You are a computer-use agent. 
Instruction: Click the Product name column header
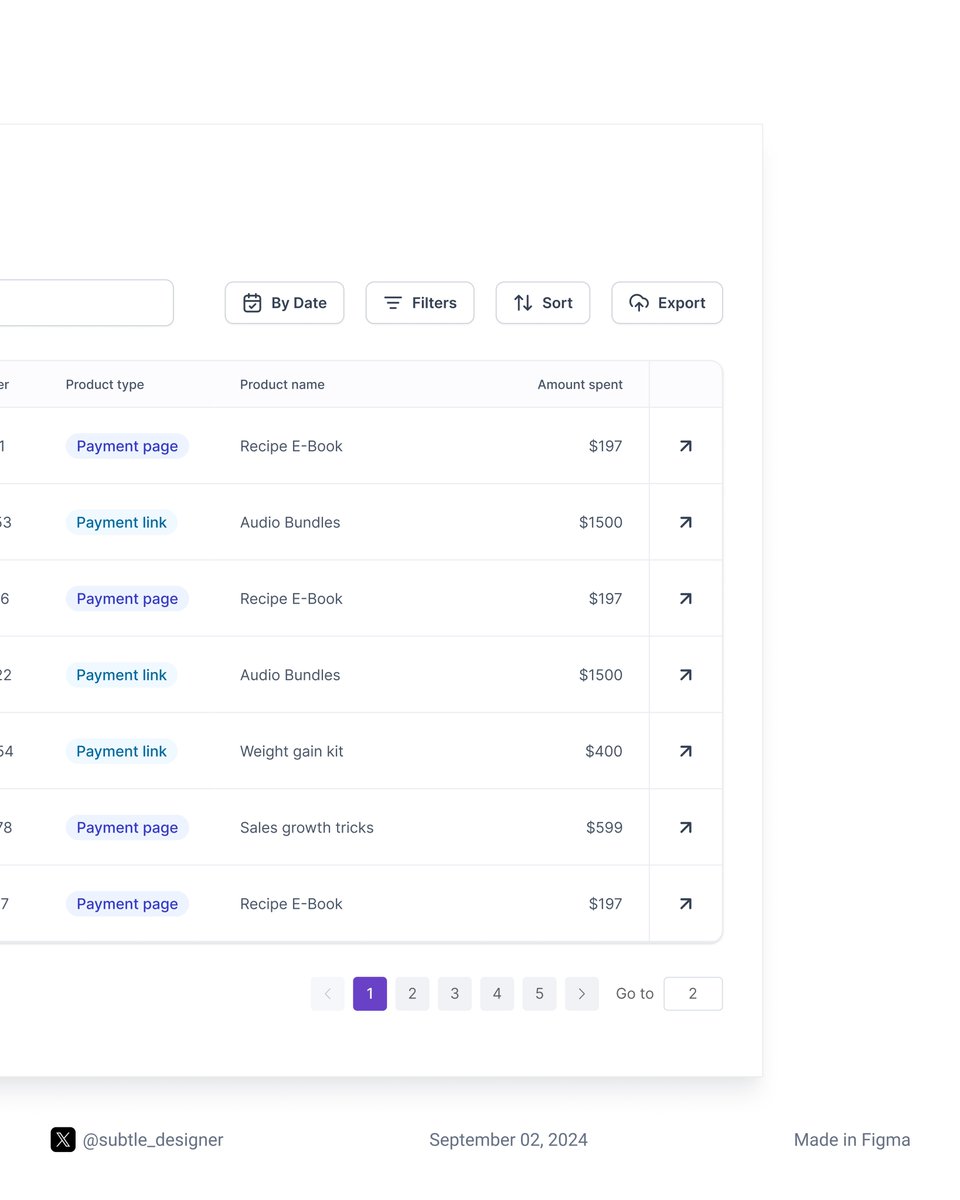point(282,385)
